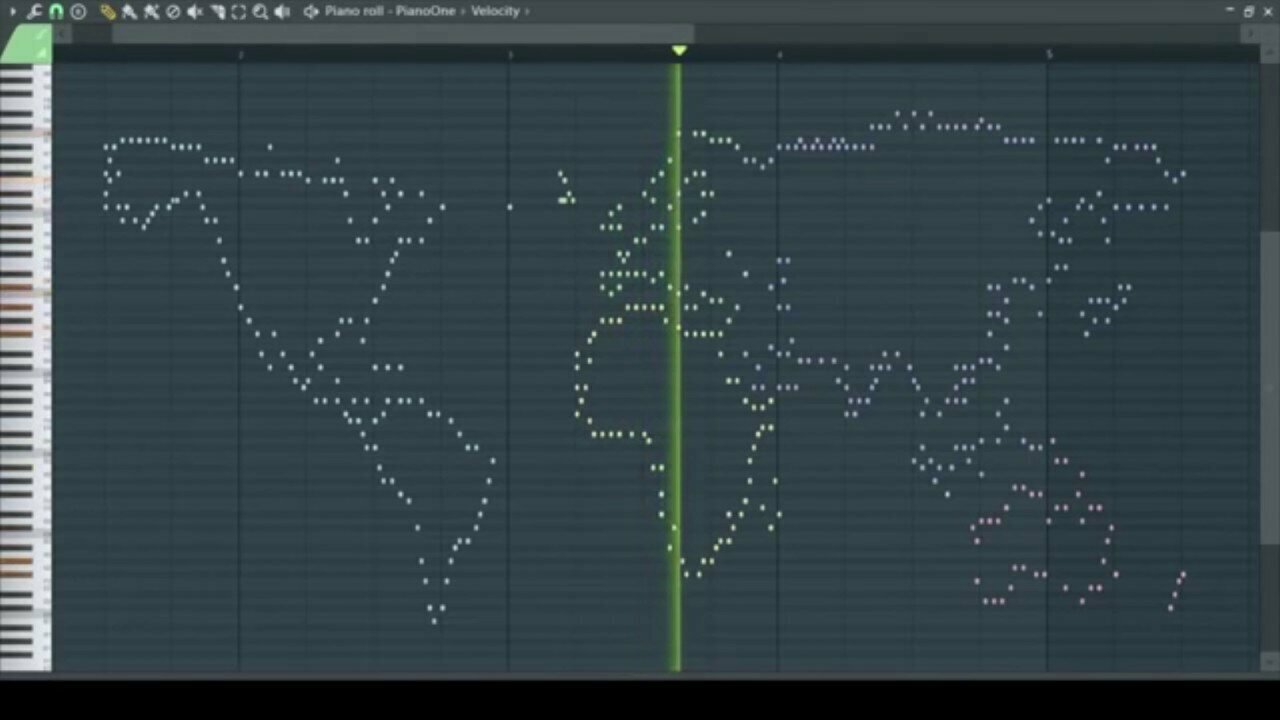
Task: Click the green corner panel above piano keys
Action: [27, 45]
